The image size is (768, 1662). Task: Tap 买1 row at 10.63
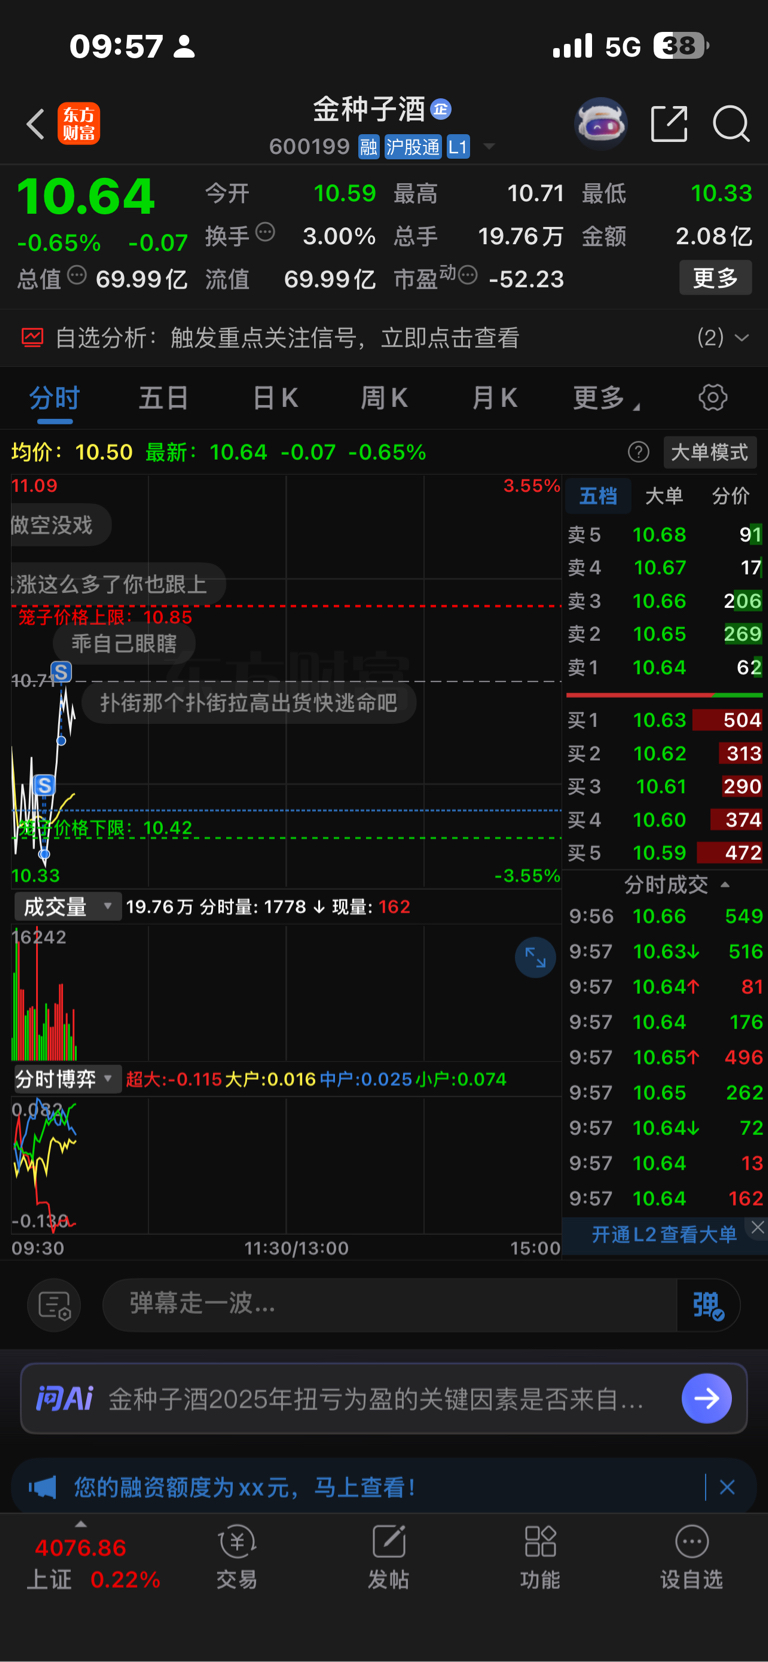[665, 720]
